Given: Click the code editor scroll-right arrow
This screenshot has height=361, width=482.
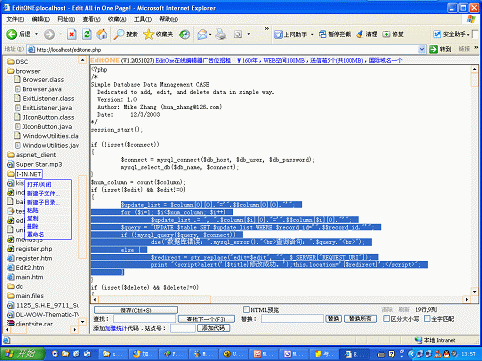Looking at the screenshot, I should click(467, 299).
